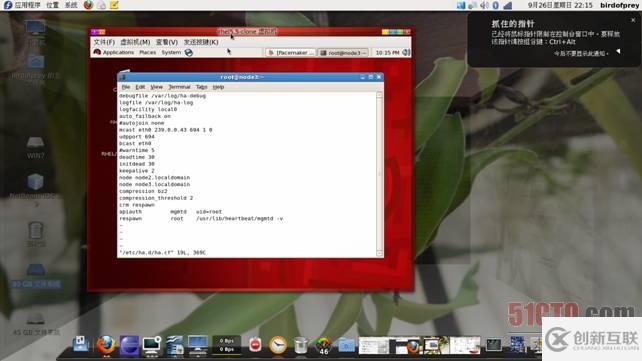Click the signal strength tray icon
The width and height of the screenshot is (642, 361).
tap(508, 5)
